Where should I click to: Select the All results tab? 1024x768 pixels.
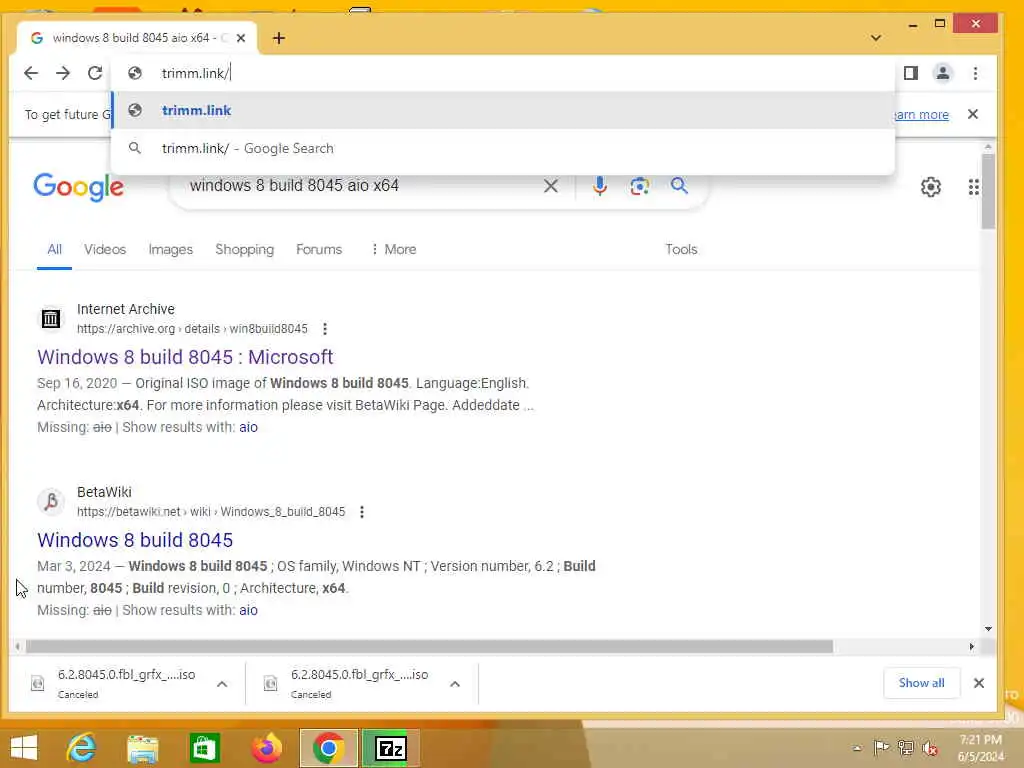click(x=54, y=249)
